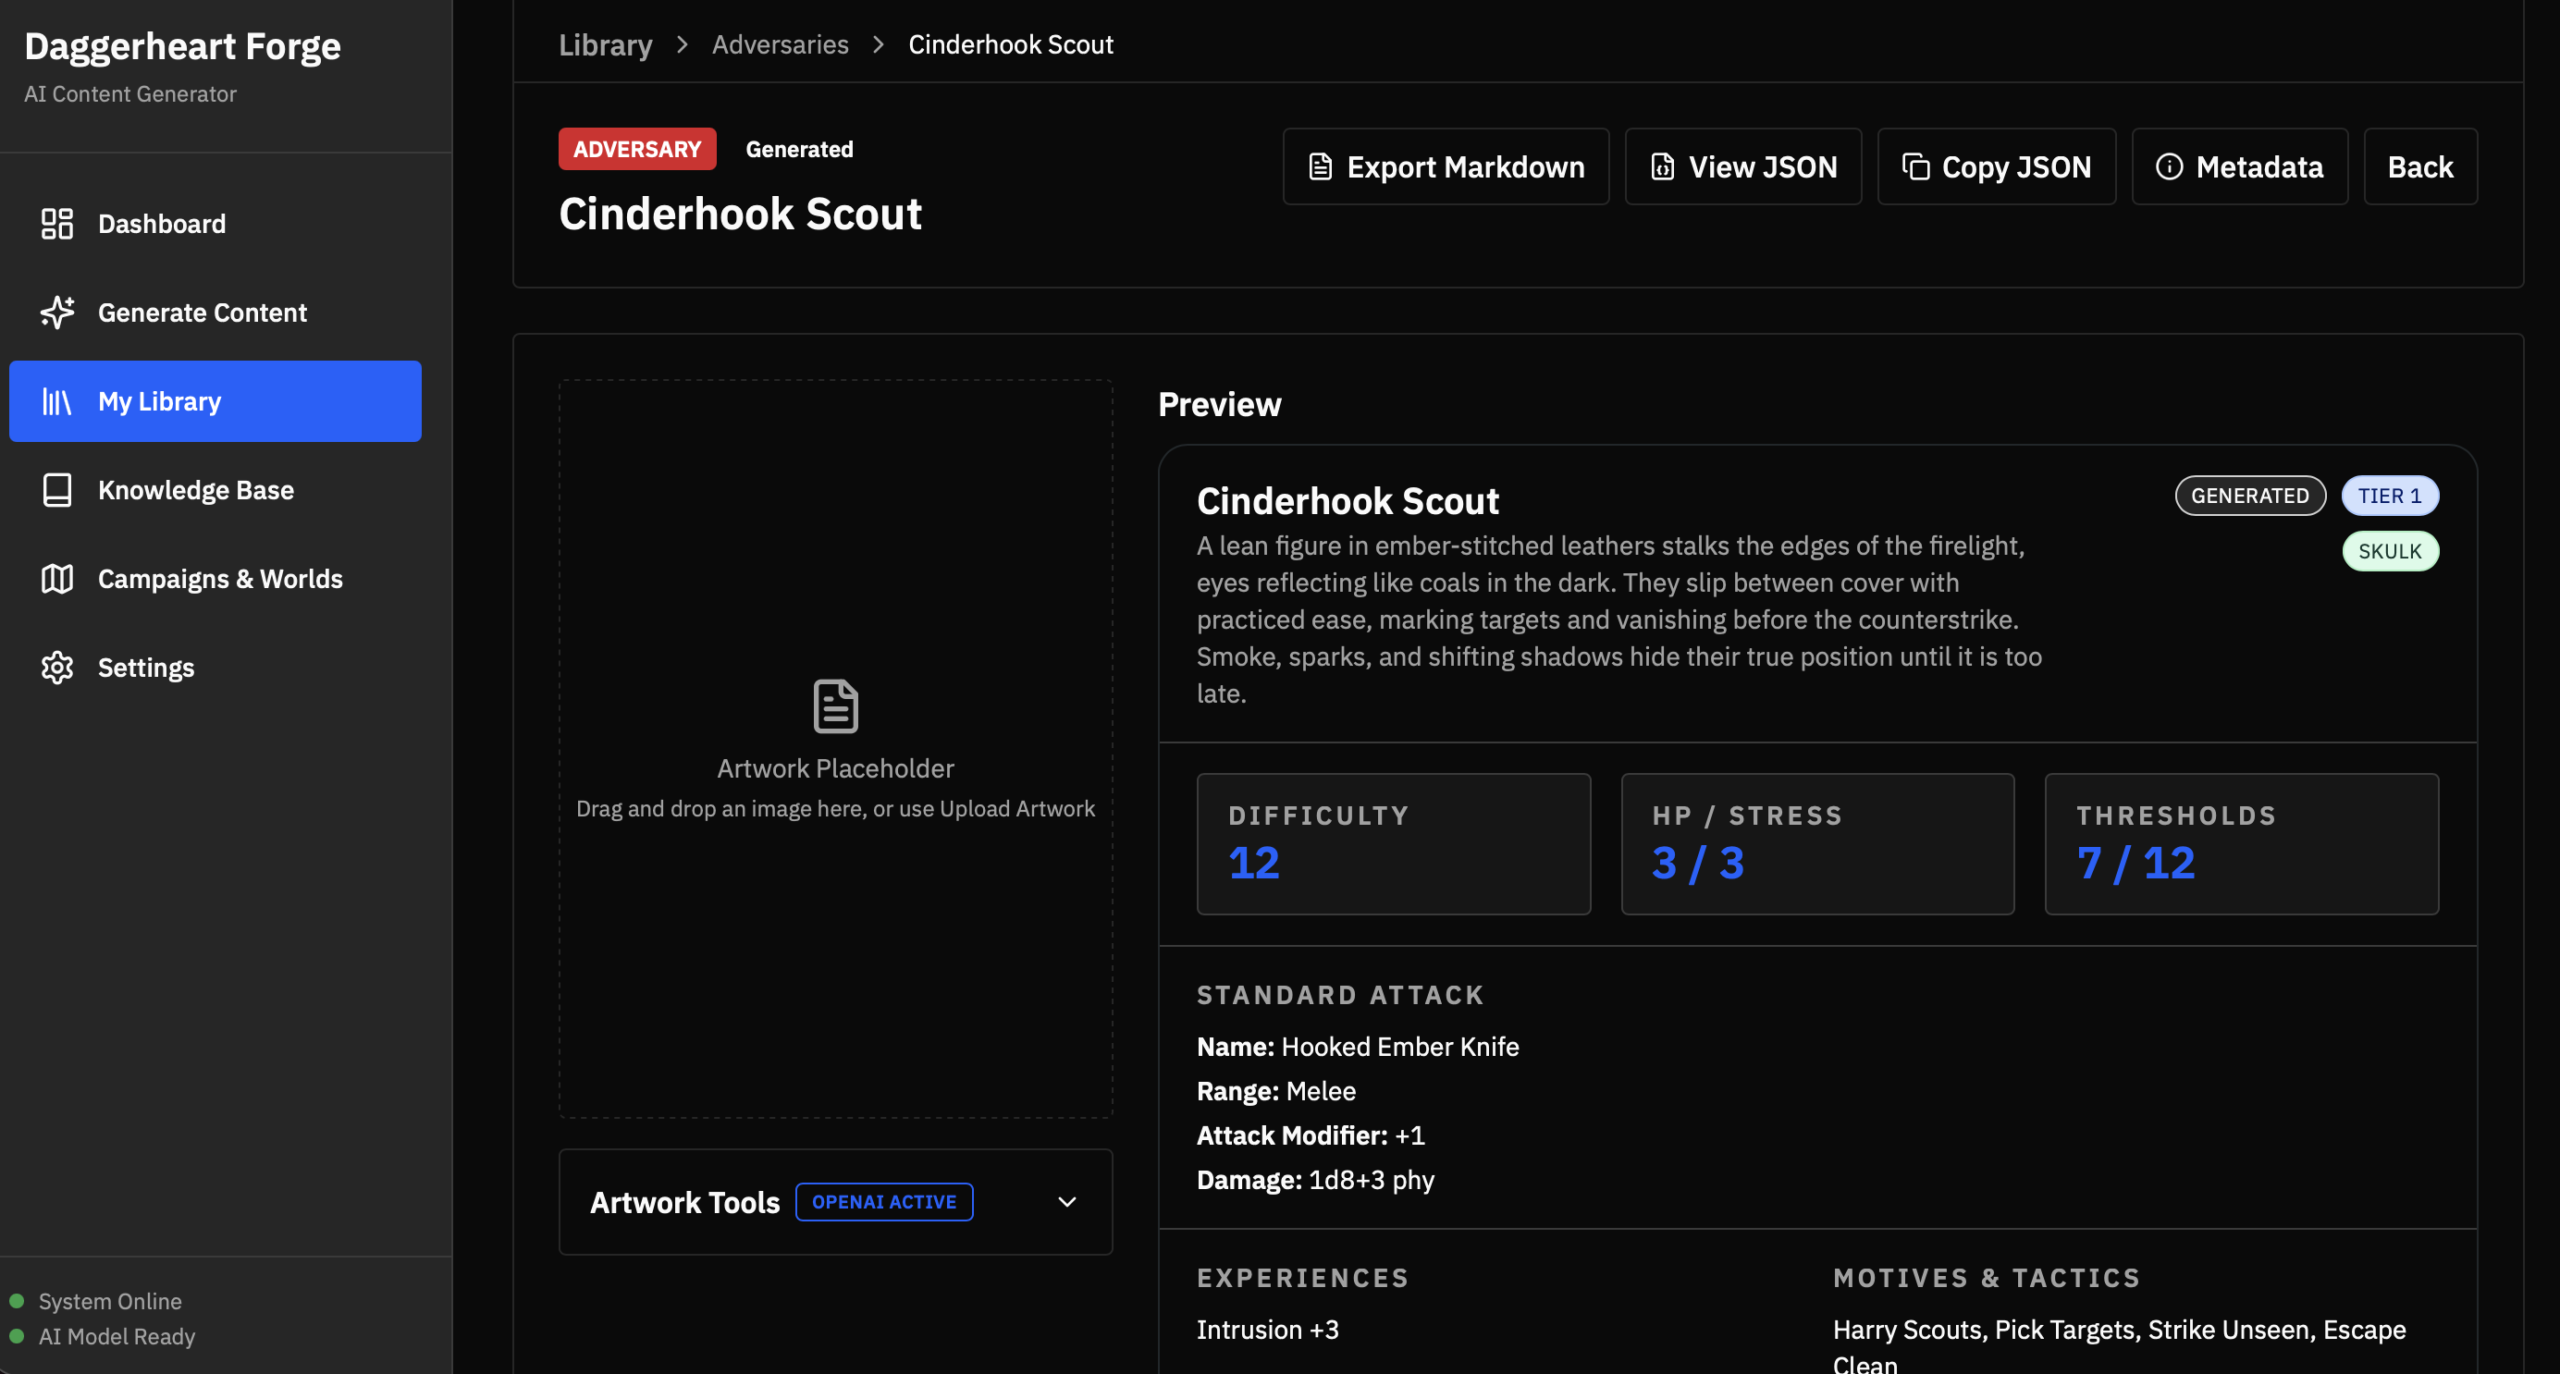Click the Attack Modifier: +1 line
Screen dimensions: 2560x1374
click(x=1311, y=1135)
